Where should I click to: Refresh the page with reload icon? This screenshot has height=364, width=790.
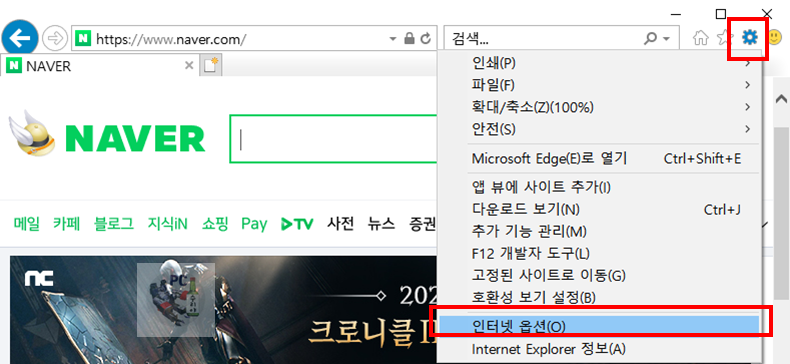pos(426,38)
